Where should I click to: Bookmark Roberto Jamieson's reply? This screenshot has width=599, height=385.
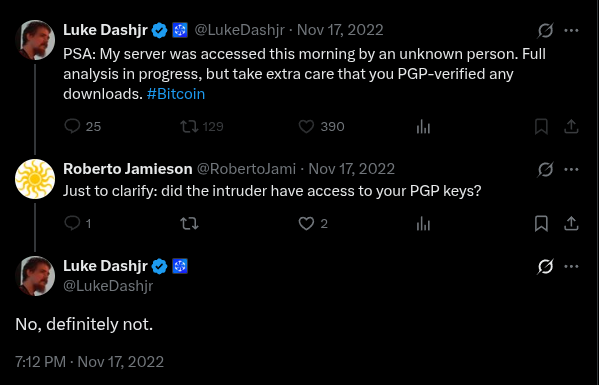click(541, 223)
